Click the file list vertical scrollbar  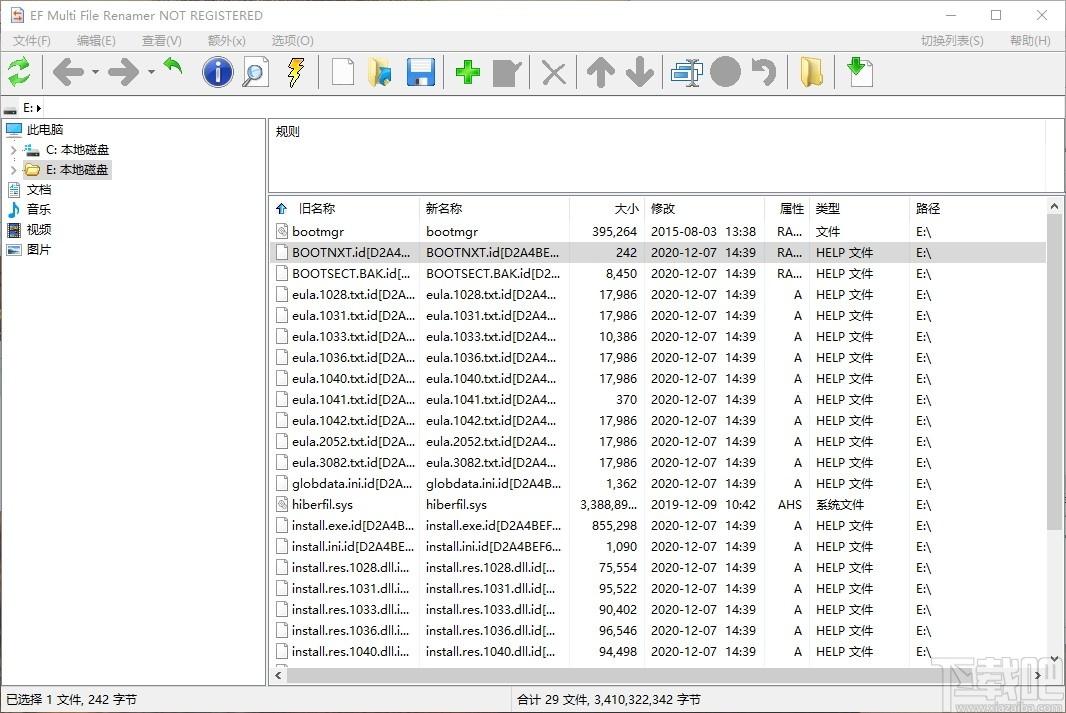click(1055, 400)
